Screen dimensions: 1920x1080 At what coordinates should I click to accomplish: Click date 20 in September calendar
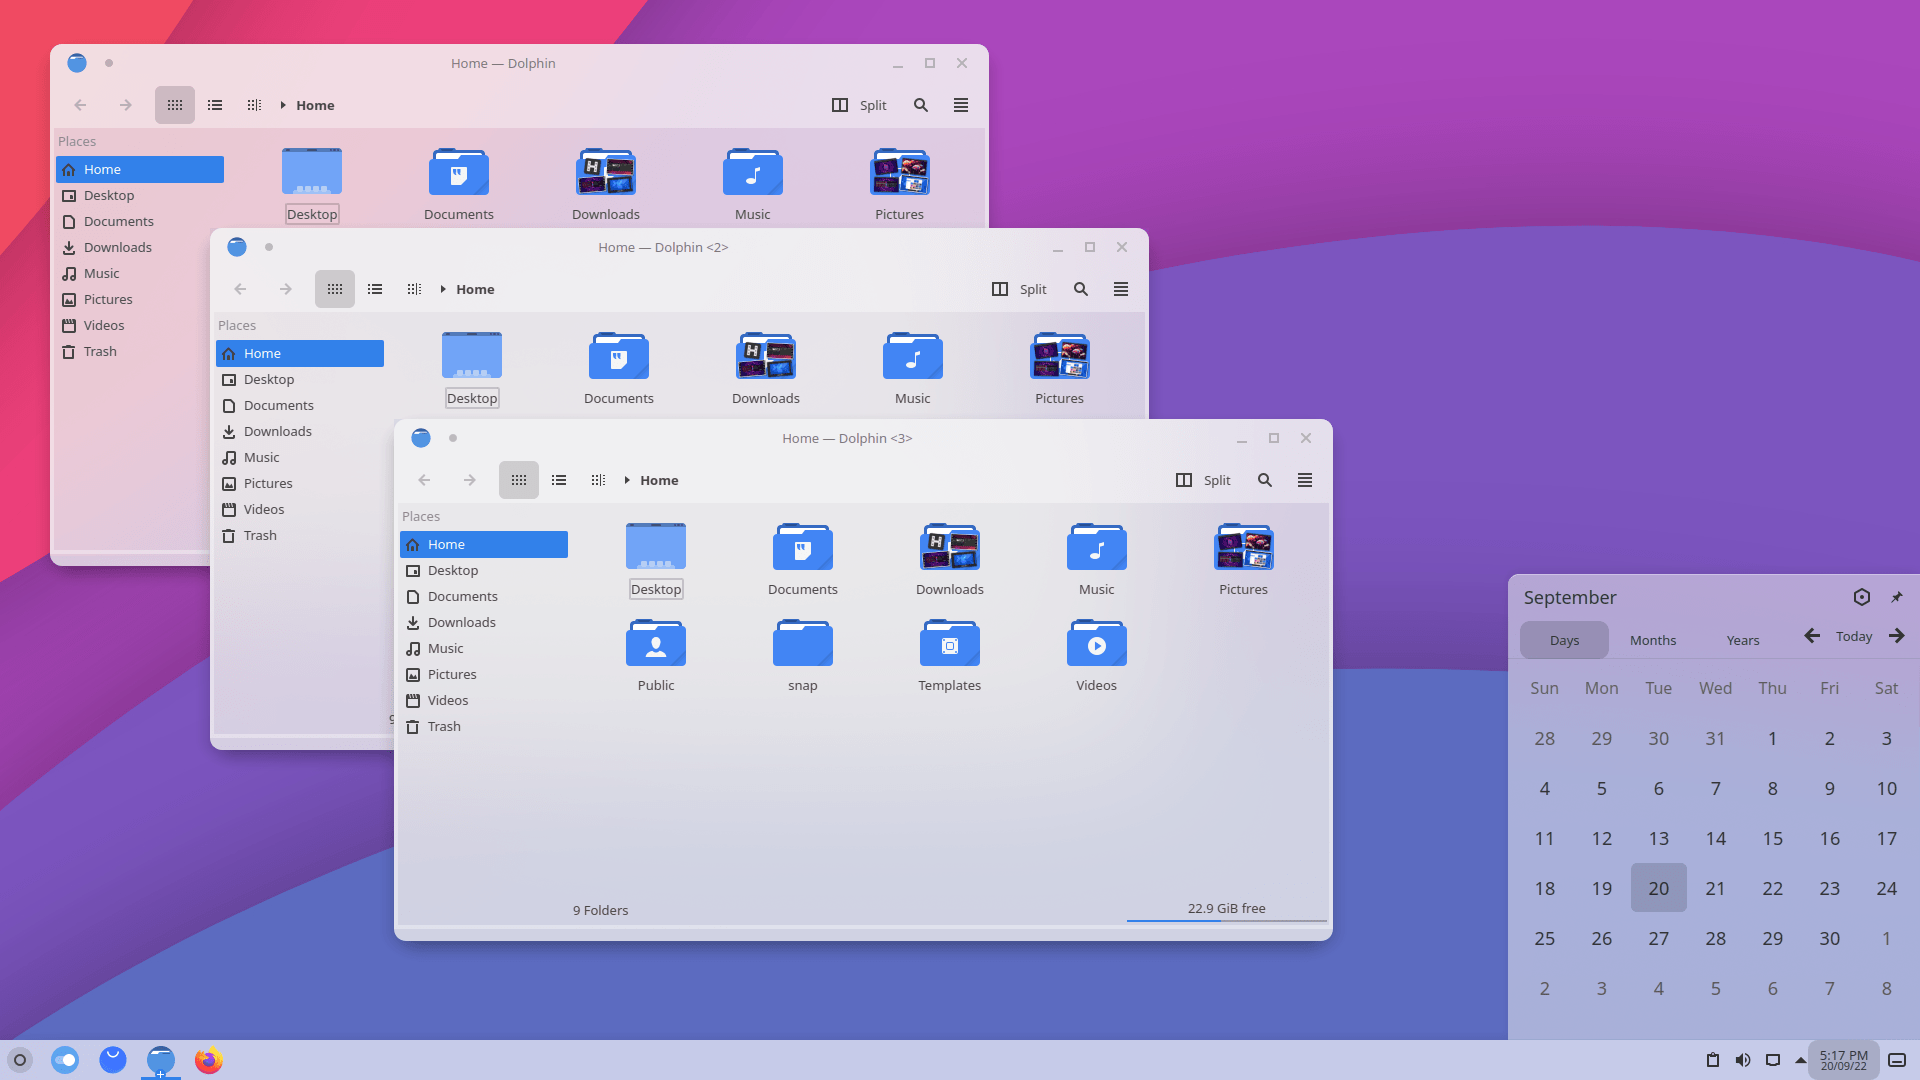point(1659,887)
